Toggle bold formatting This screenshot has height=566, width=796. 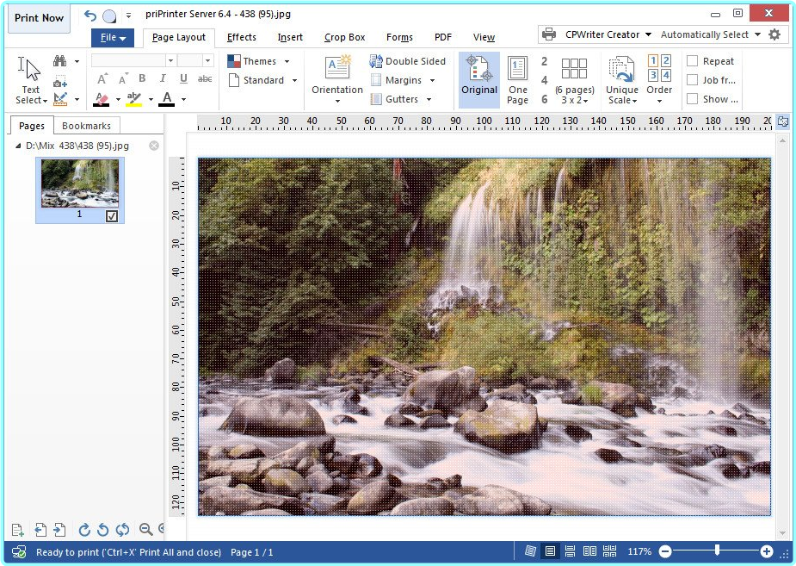[142, 79]
